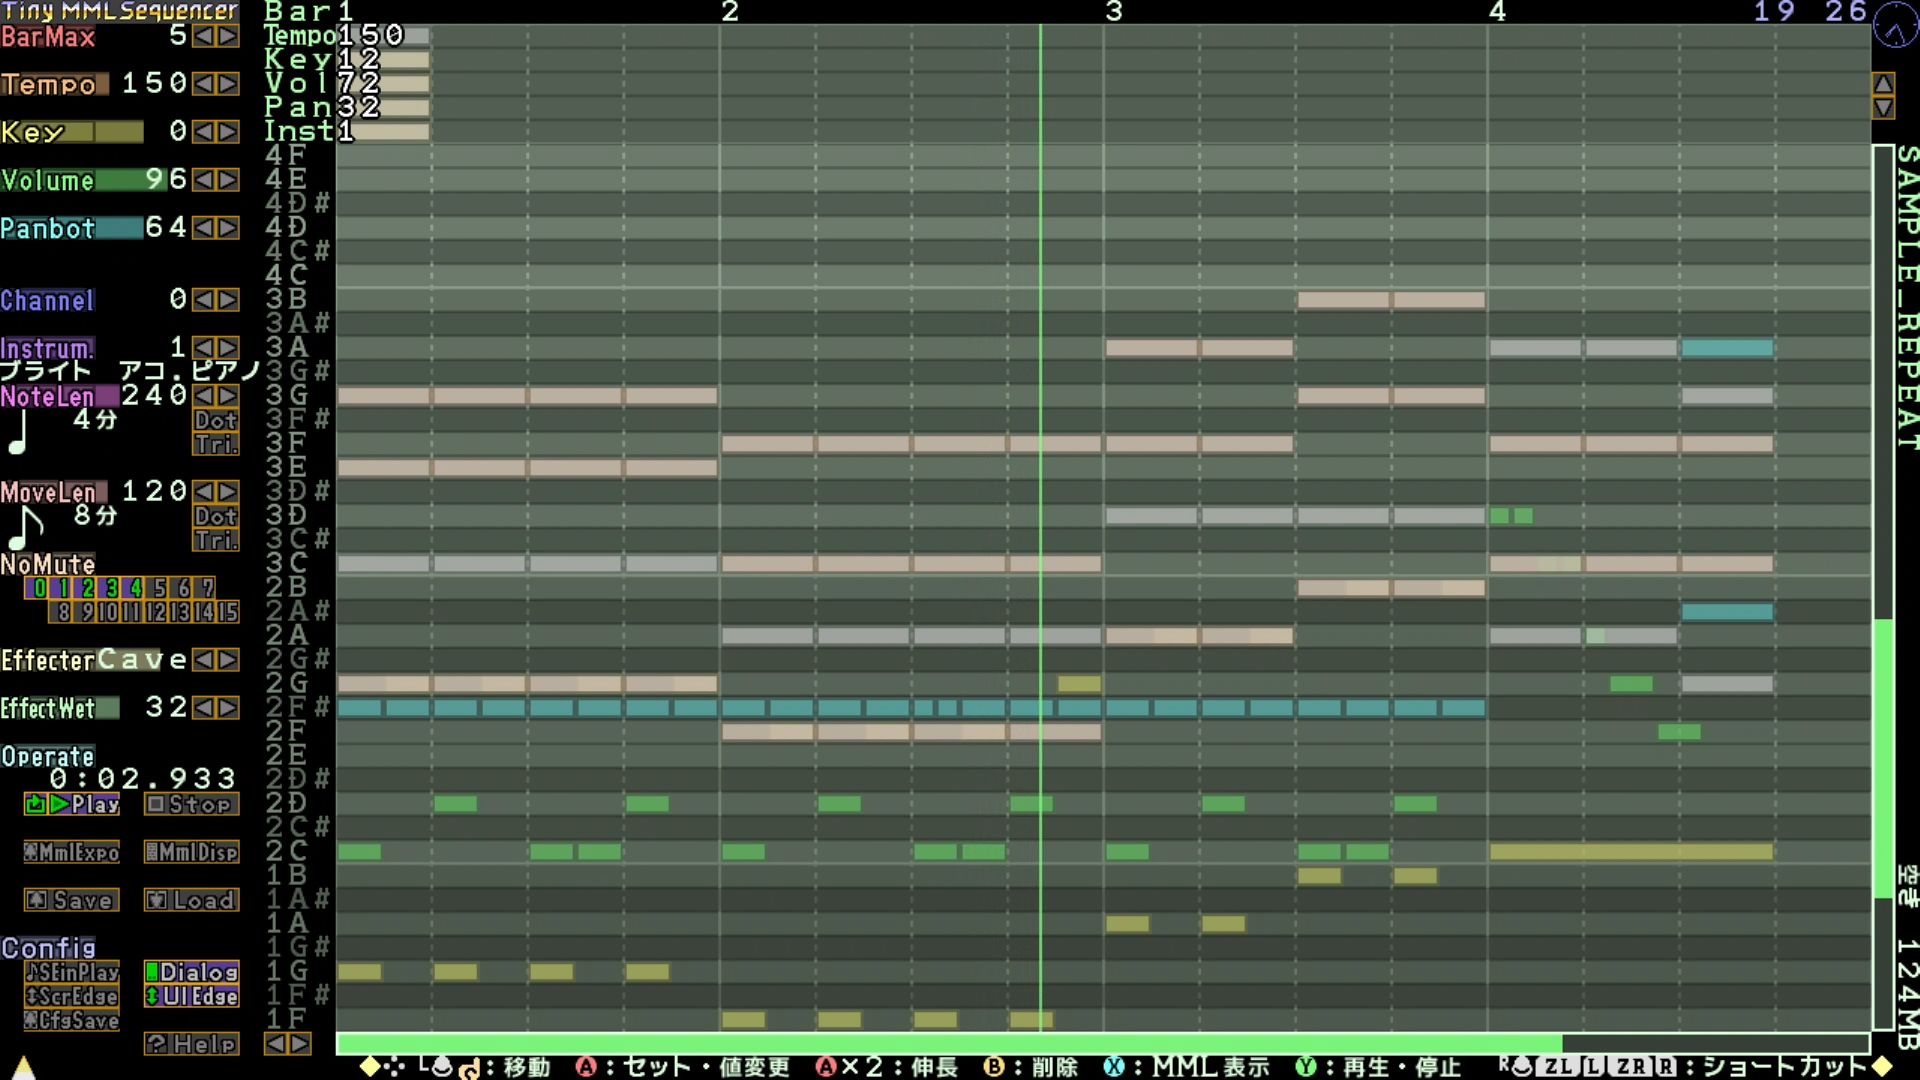Screen dimensions: 1920x1080
Task: Open the Help screen
Action: coord(192,1044)
